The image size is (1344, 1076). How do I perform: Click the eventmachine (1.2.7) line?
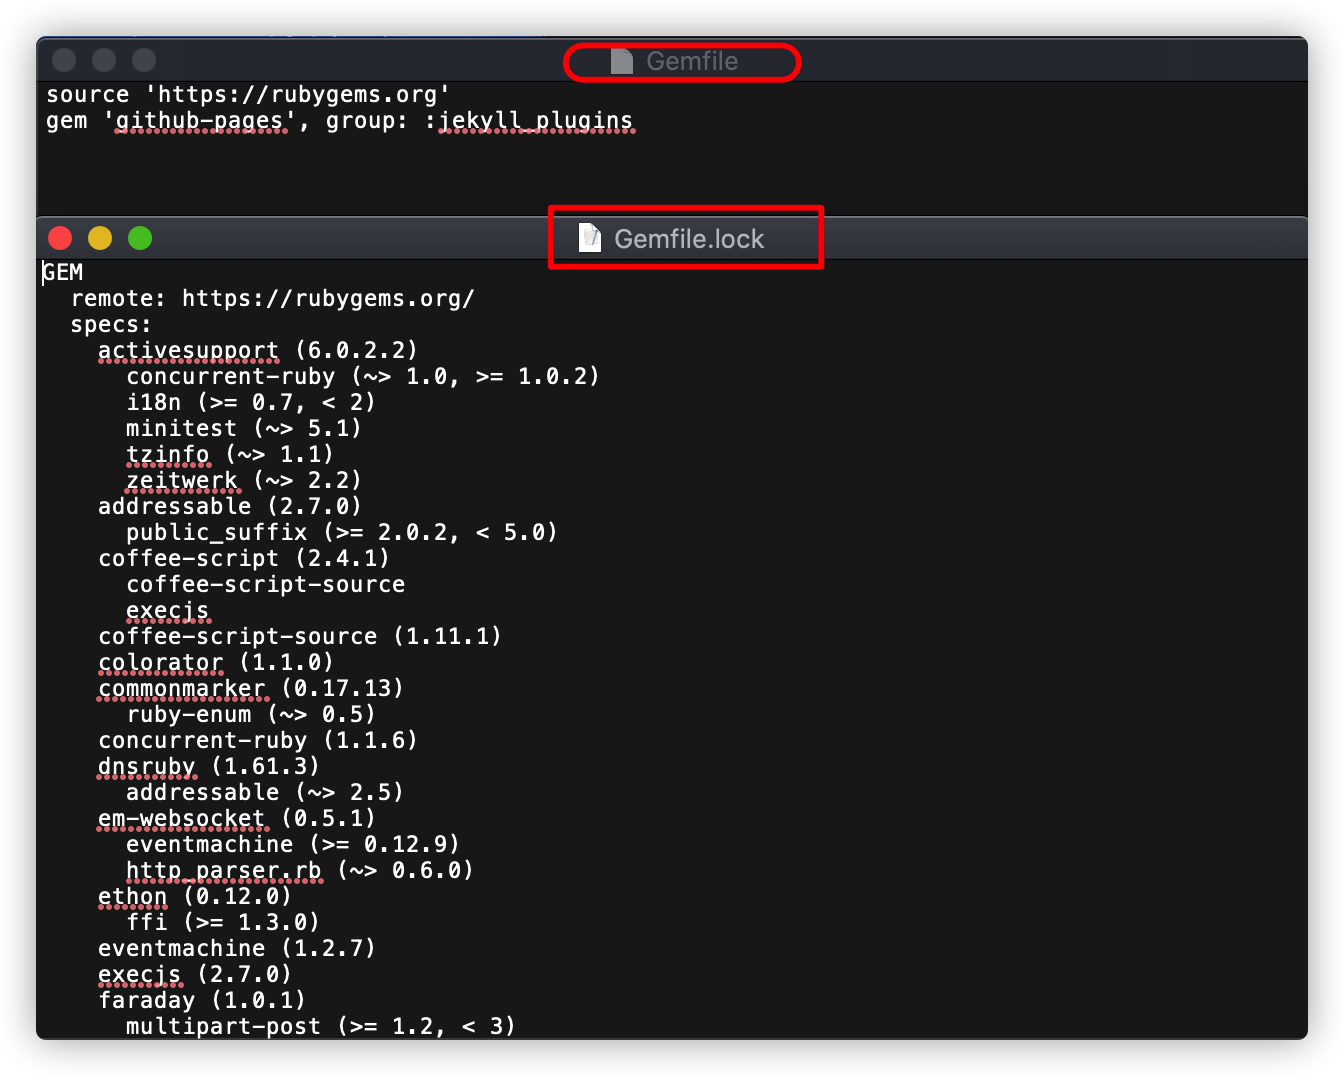tap(237, 949)
